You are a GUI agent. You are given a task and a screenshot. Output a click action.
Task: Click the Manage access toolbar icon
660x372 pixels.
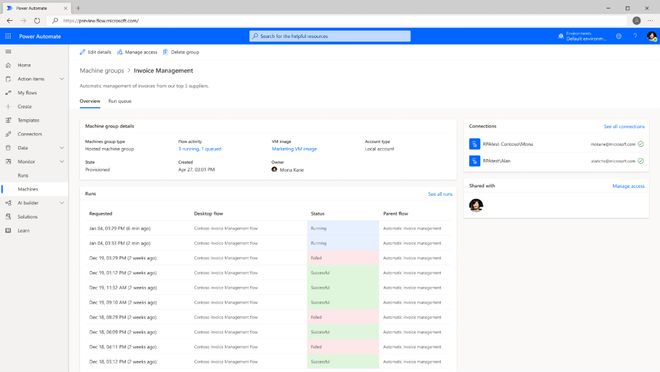coord(120,52)
